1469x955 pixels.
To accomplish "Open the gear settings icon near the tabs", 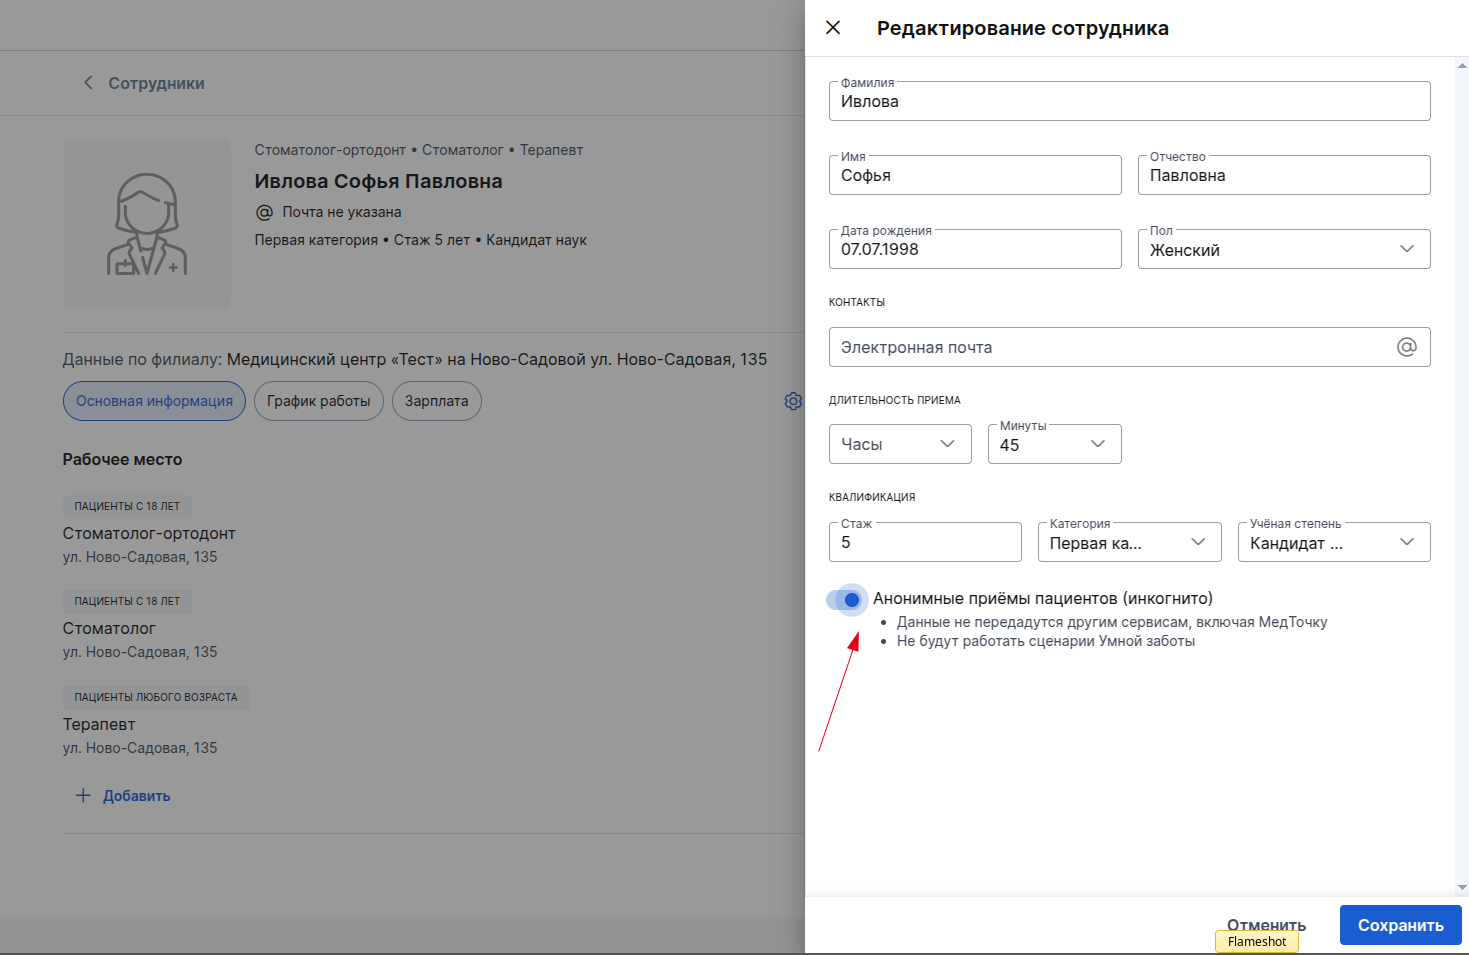I will (793, 401).
